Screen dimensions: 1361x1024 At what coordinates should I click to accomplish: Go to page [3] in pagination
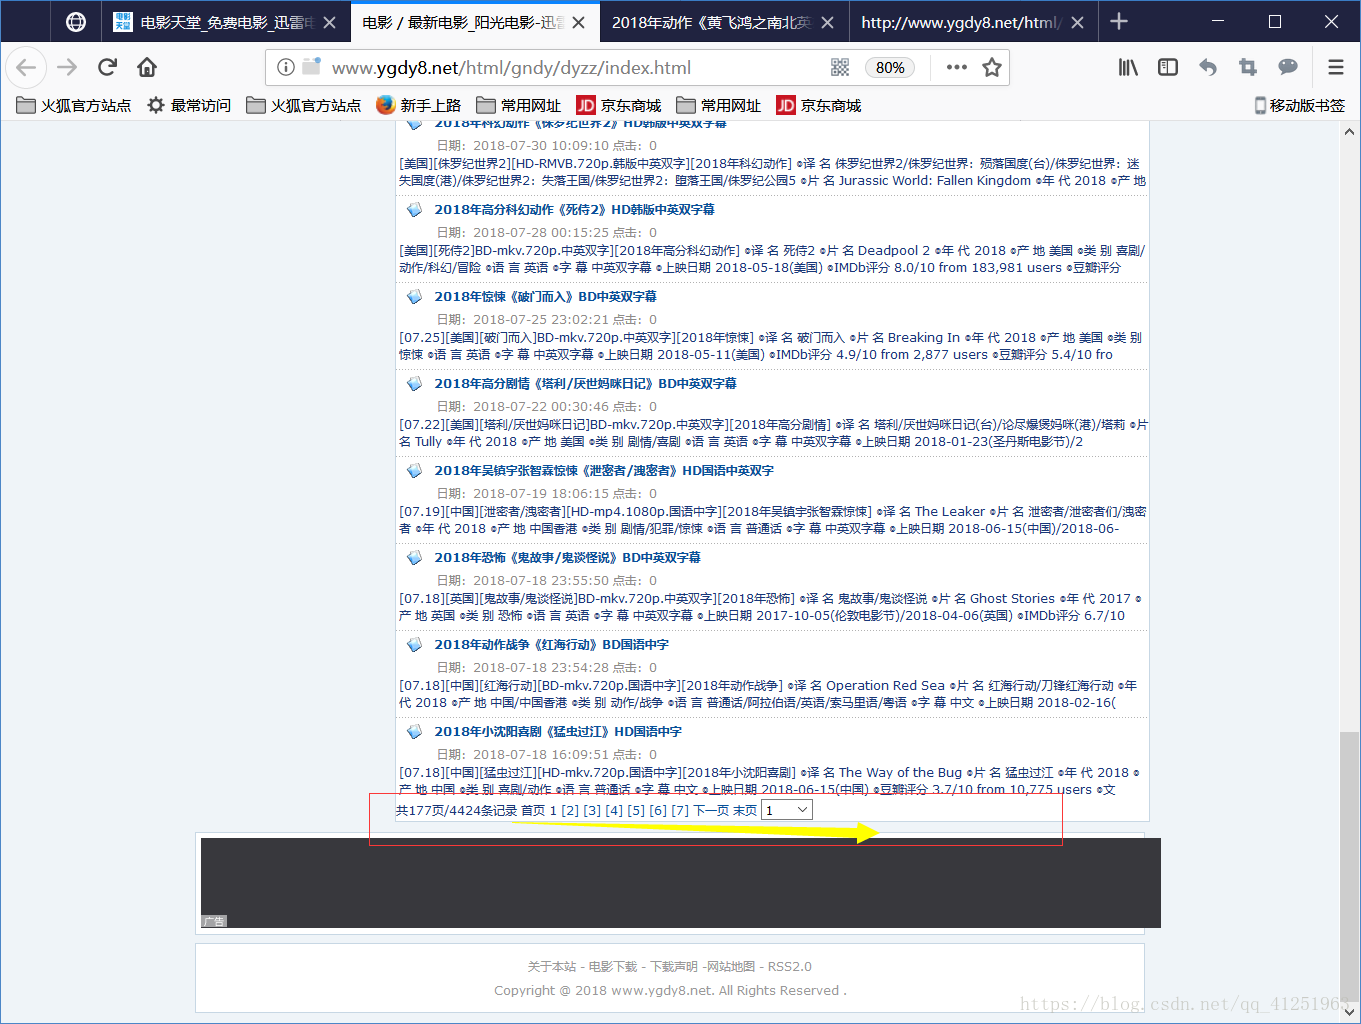click(x=592, y=810)
